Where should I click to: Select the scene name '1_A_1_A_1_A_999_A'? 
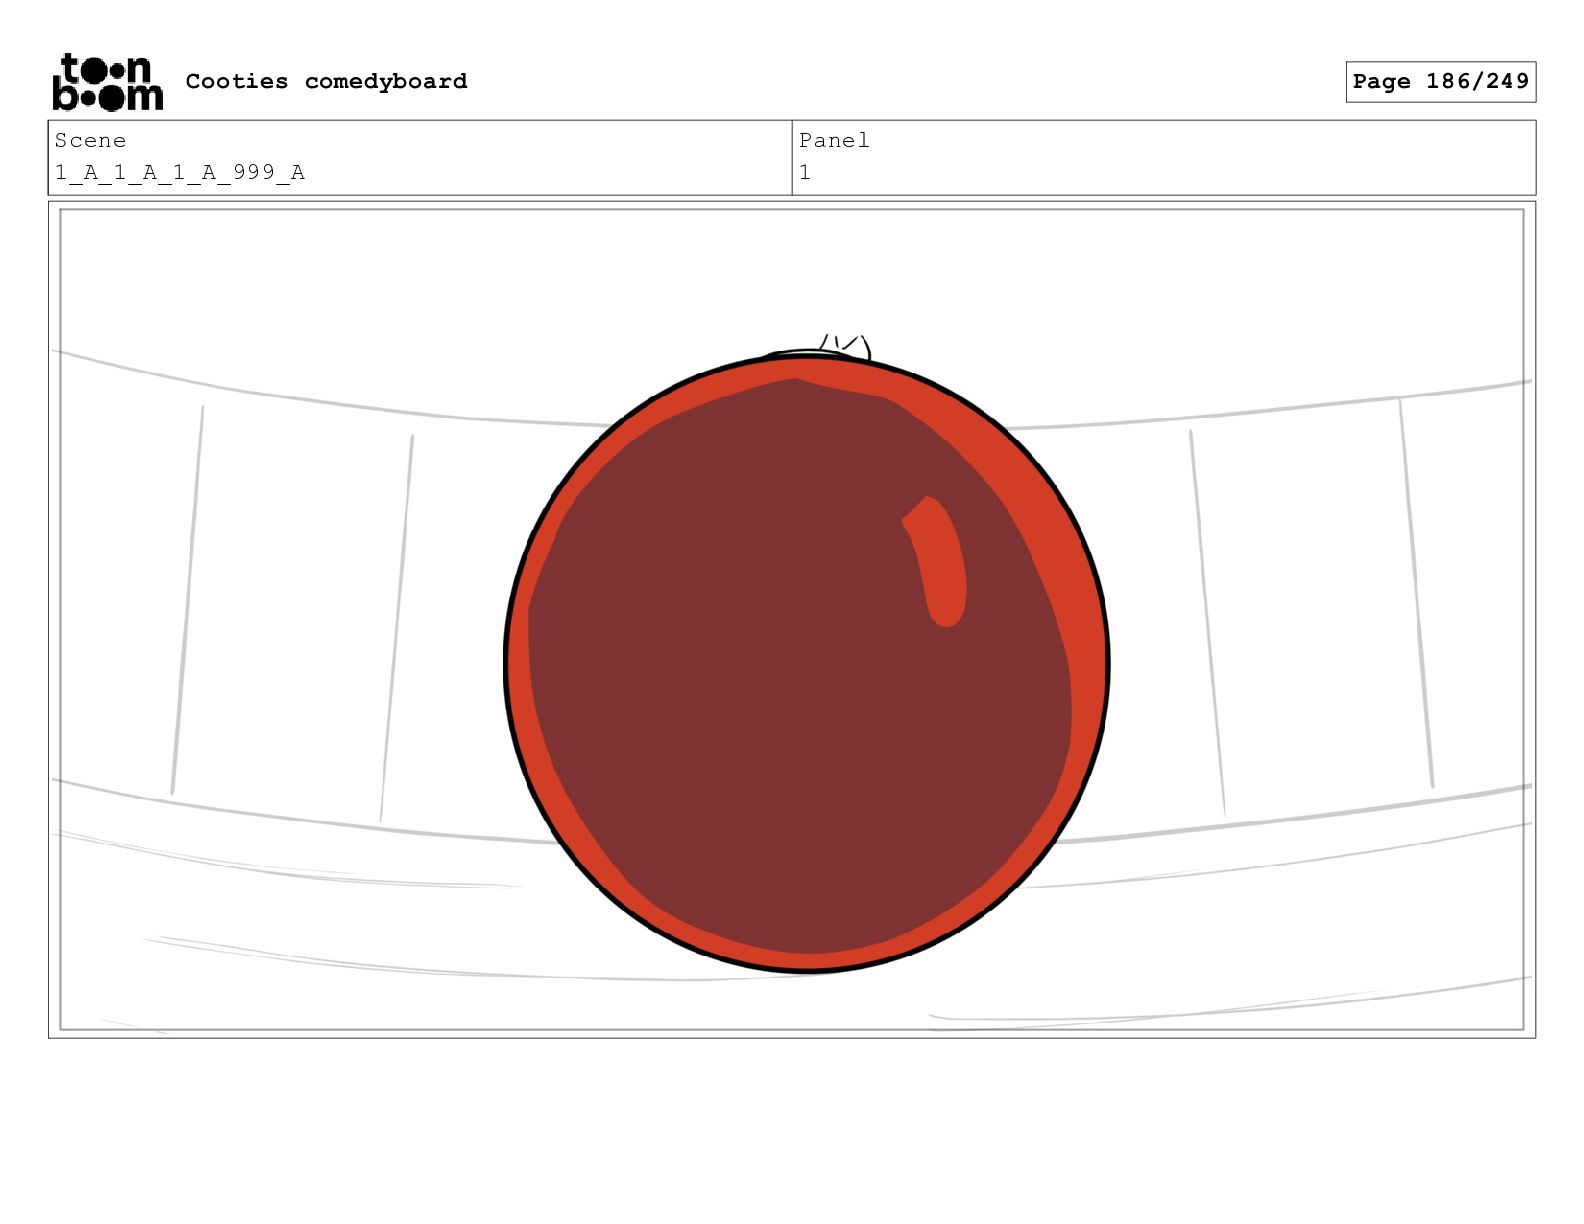pyautogui.click(x=180, y=172)
